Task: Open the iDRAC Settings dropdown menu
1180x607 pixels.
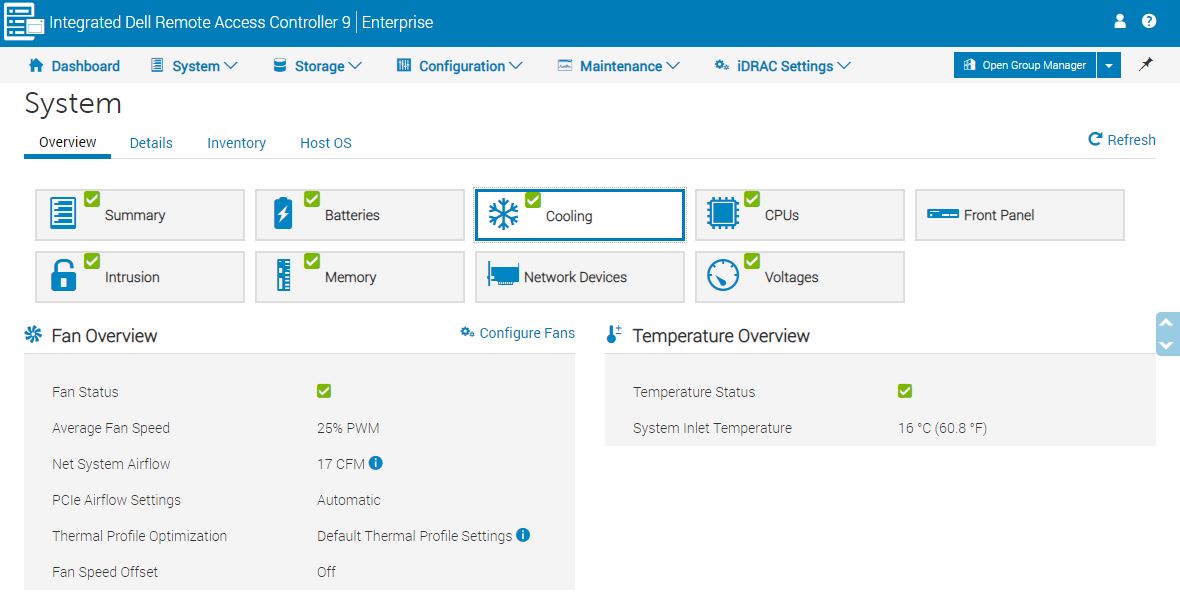Action: 783,66
